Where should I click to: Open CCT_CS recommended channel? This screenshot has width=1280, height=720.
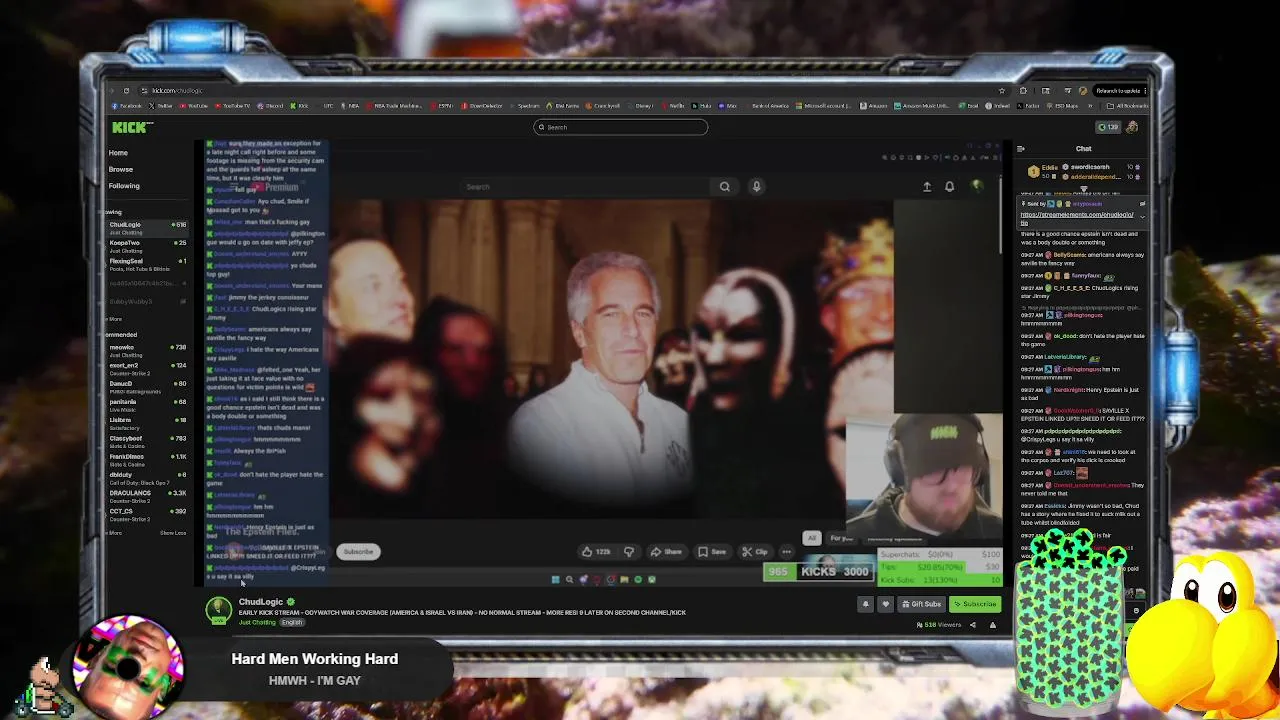[x=147, y=513]
